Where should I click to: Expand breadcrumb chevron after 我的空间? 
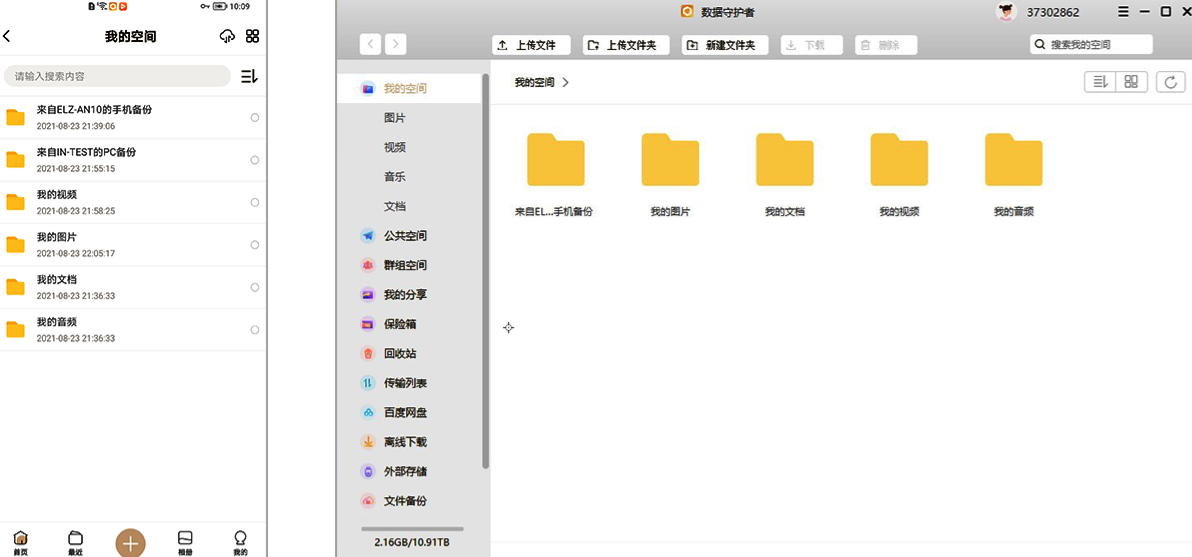566,82
